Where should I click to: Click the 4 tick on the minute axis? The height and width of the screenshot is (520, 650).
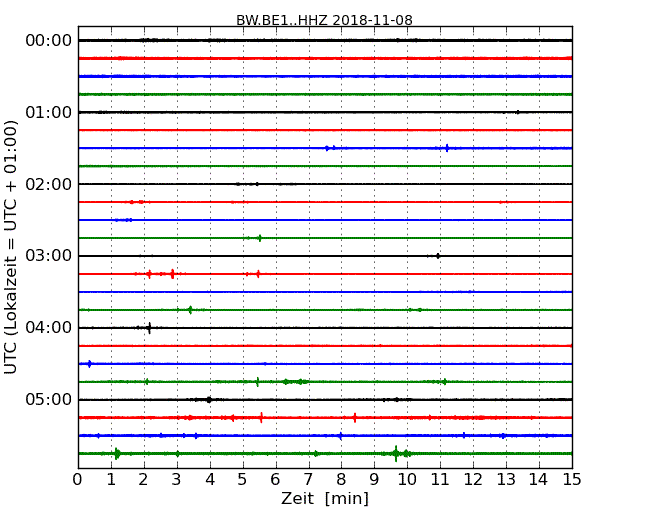(x=210, y=480)
